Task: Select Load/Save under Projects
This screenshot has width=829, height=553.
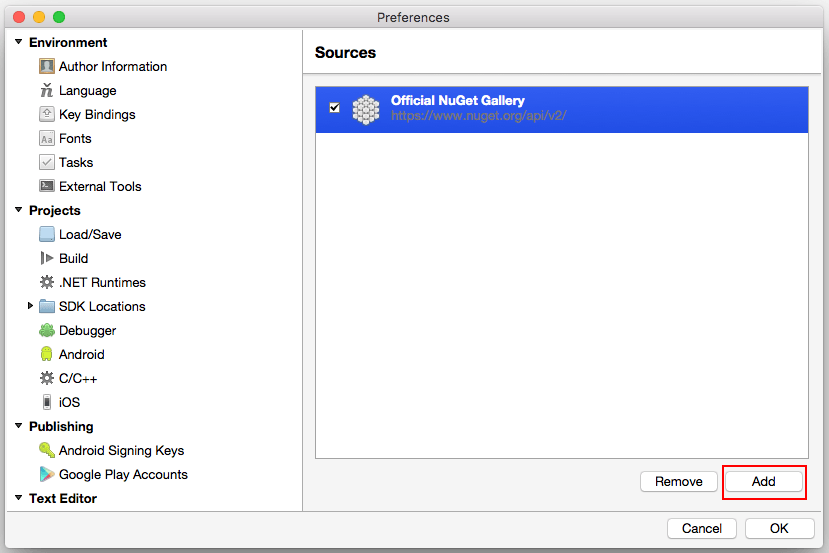Action: (x=90, y=235)
